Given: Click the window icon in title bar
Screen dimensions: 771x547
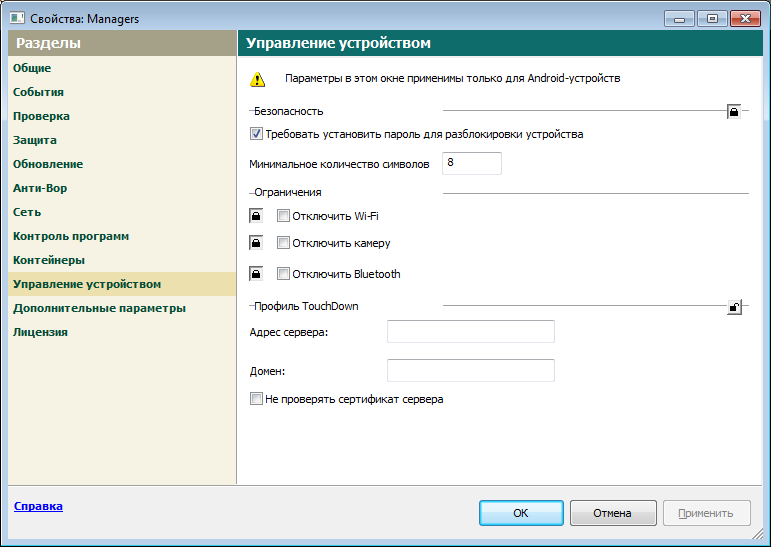Looking at the screenshot, I should click(x=17, y=18).
